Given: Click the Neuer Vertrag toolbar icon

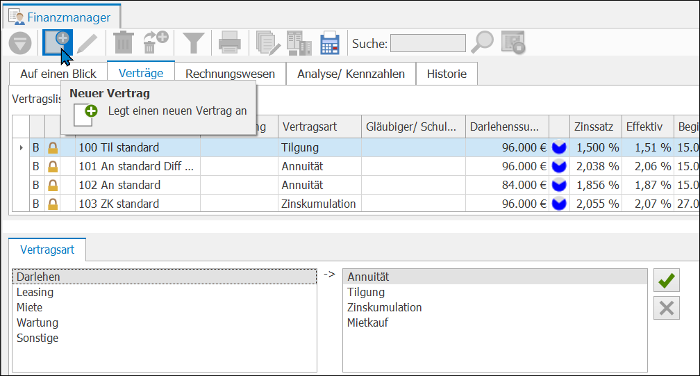Looking at the screenshot, I should [x=57, y=43].
